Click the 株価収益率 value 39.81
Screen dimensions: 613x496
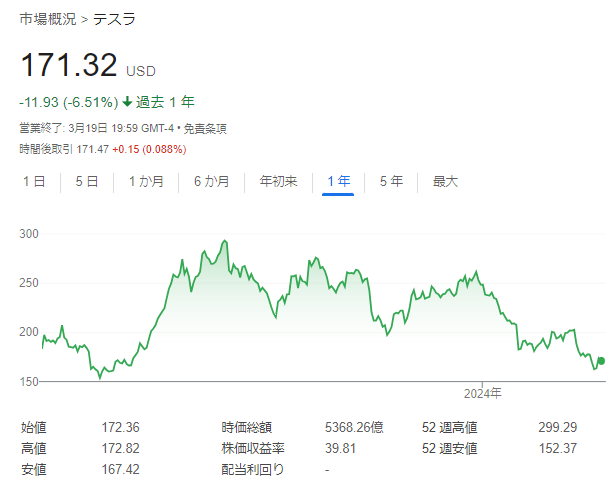coord(340,448)
